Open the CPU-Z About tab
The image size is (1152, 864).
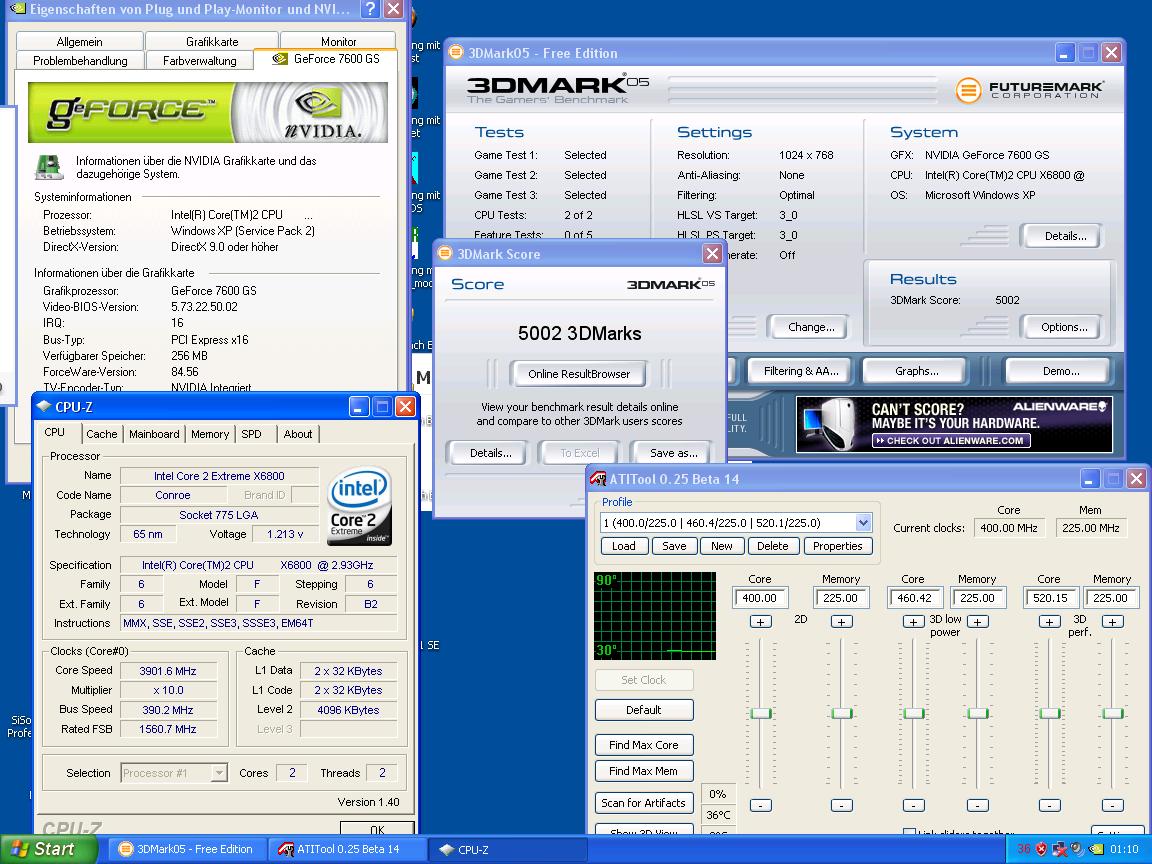298,433
